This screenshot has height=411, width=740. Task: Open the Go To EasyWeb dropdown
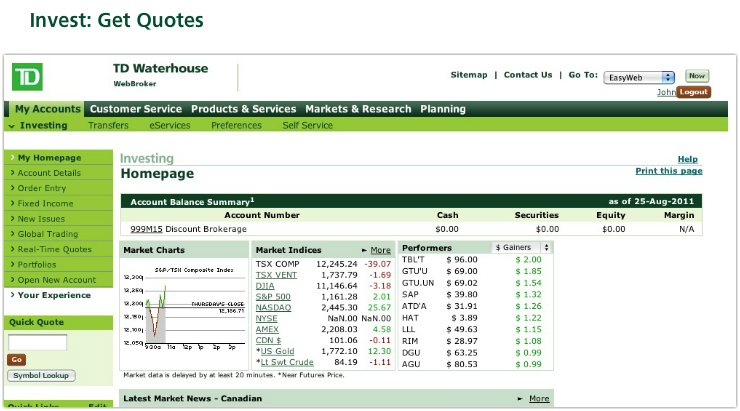point(641,76)
